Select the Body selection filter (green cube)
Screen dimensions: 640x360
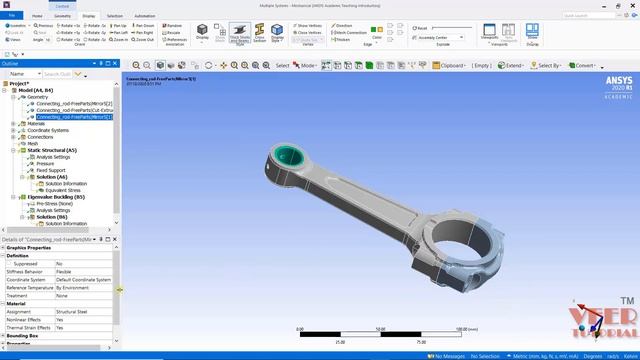[369, 65]
